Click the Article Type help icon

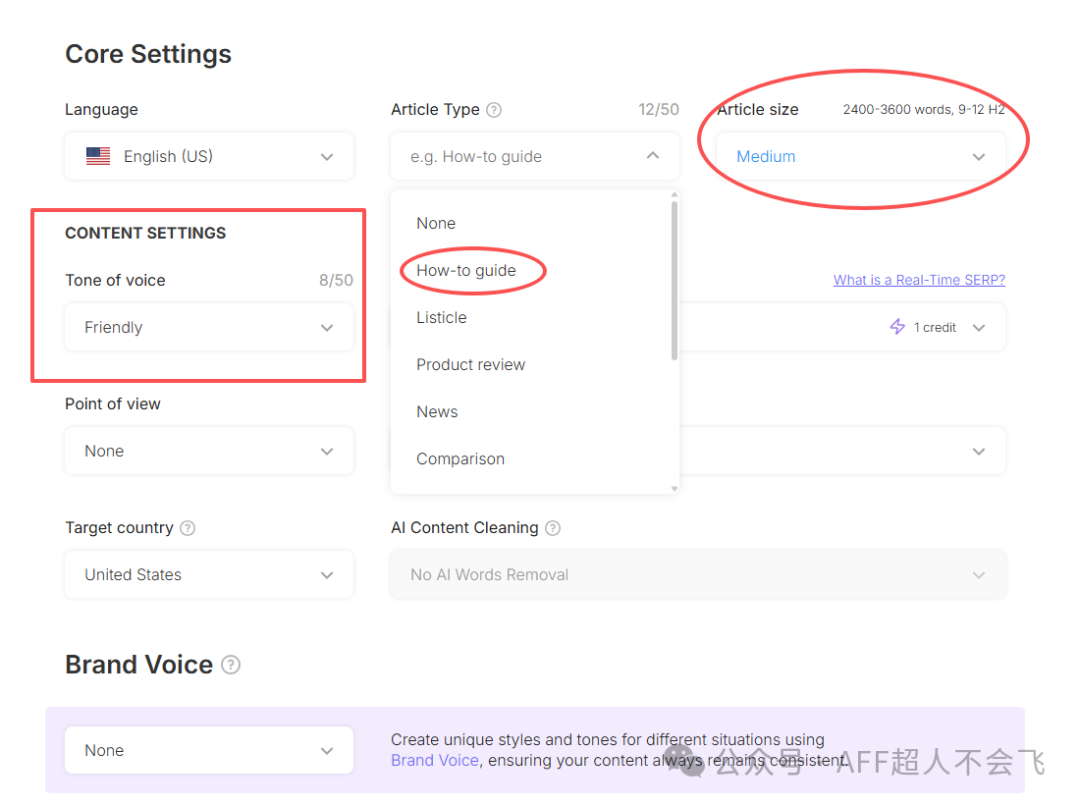(494, 110)
